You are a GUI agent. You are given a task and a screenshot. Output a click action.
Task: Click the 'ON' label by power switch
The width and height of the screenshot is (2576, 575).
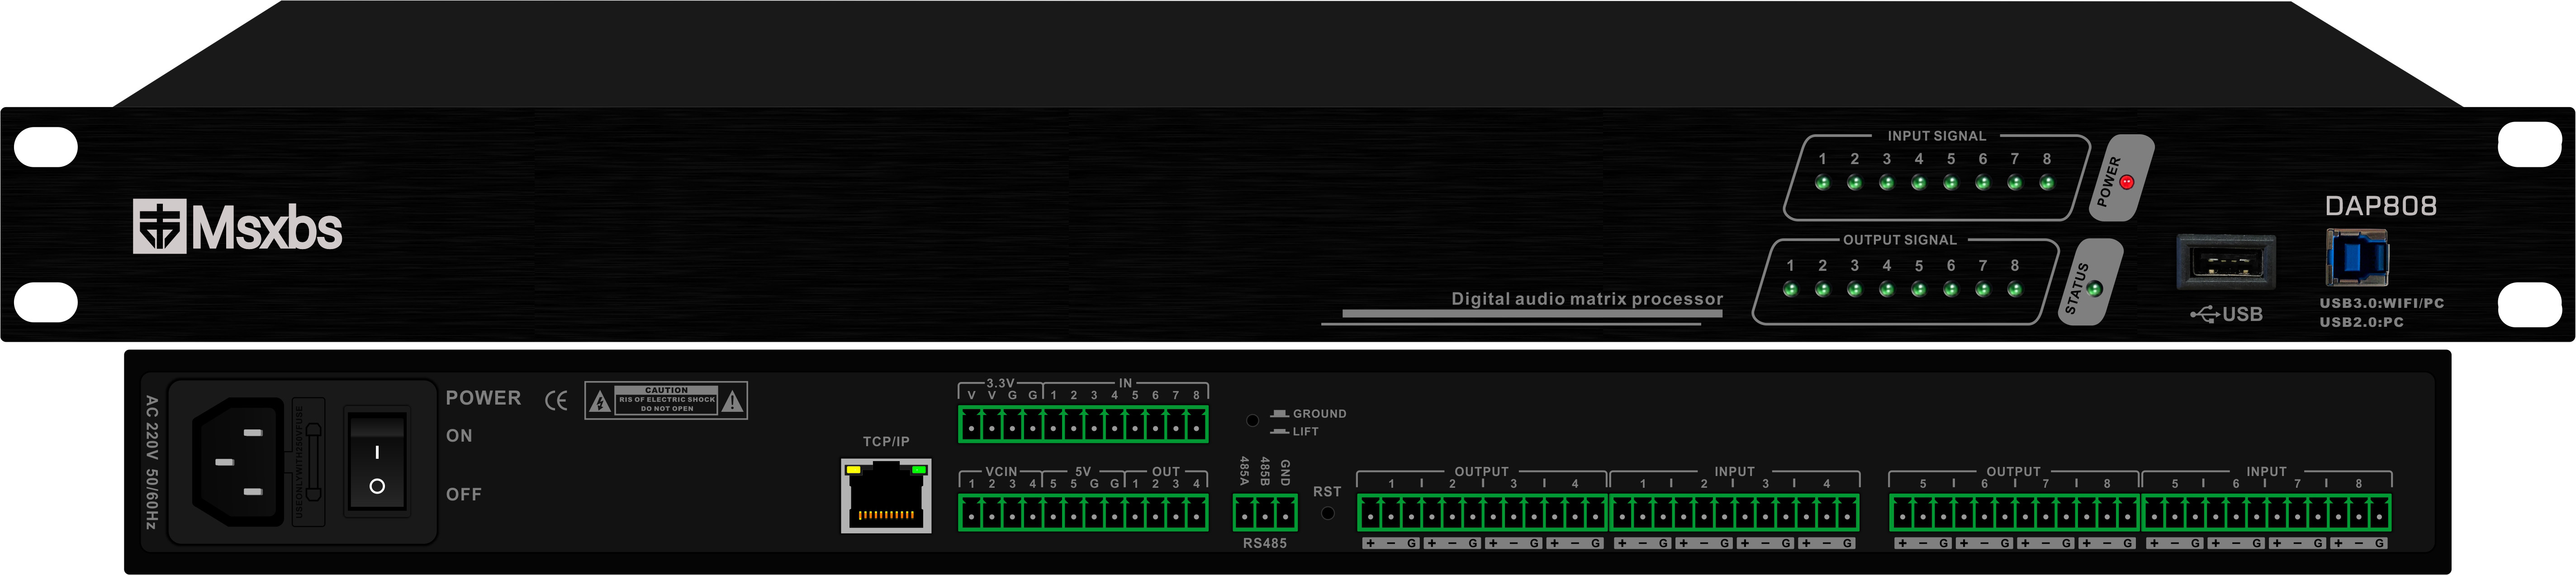[459, 436]
